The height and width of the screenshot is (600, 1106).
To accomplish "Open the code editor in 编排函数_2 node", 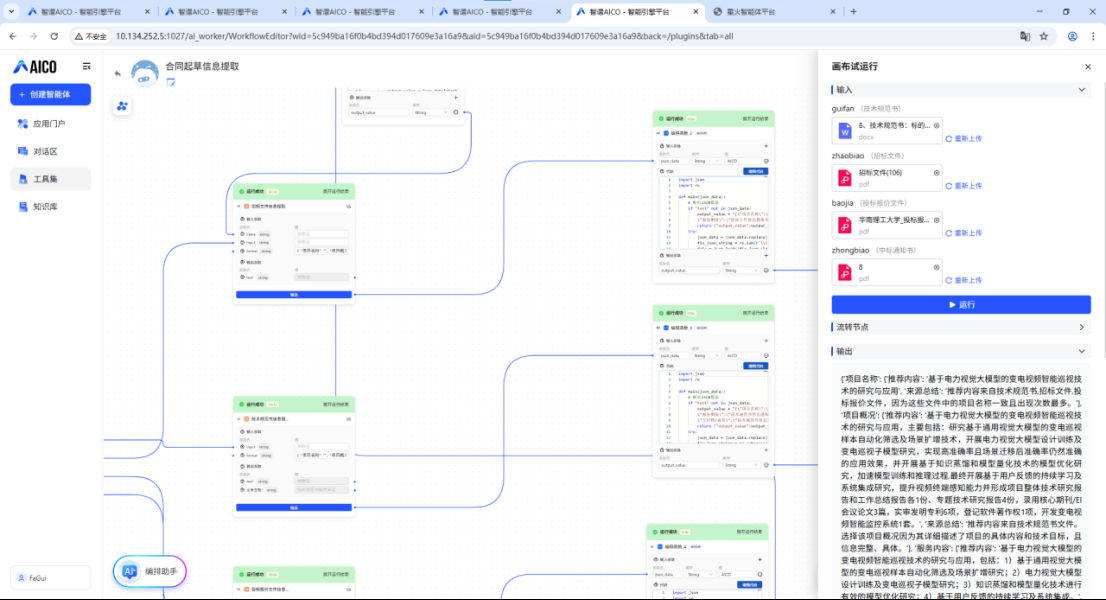I will click(755, 171).
